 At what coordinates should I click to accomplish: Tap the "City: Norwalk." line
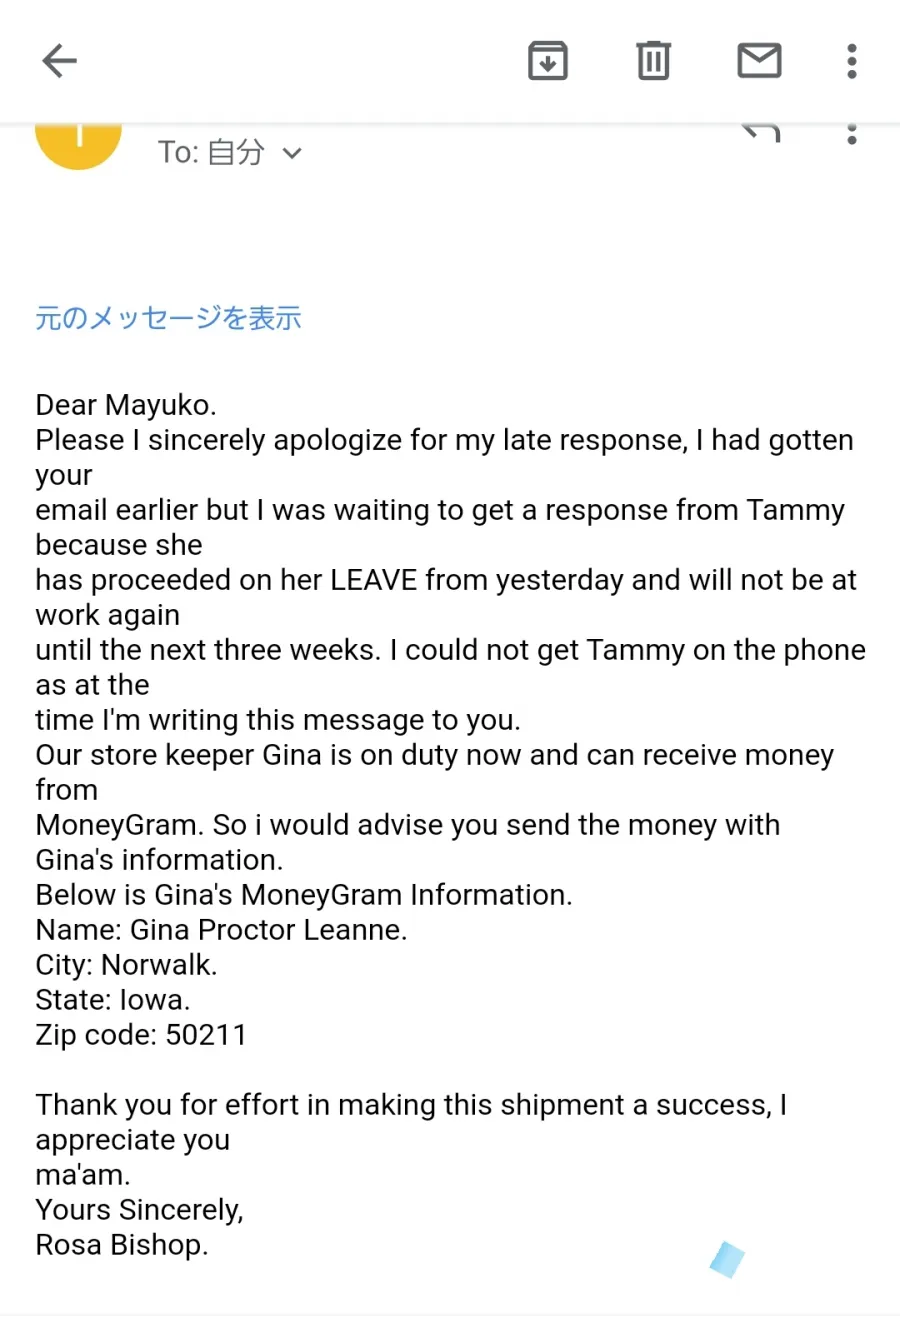coord(126,965)
